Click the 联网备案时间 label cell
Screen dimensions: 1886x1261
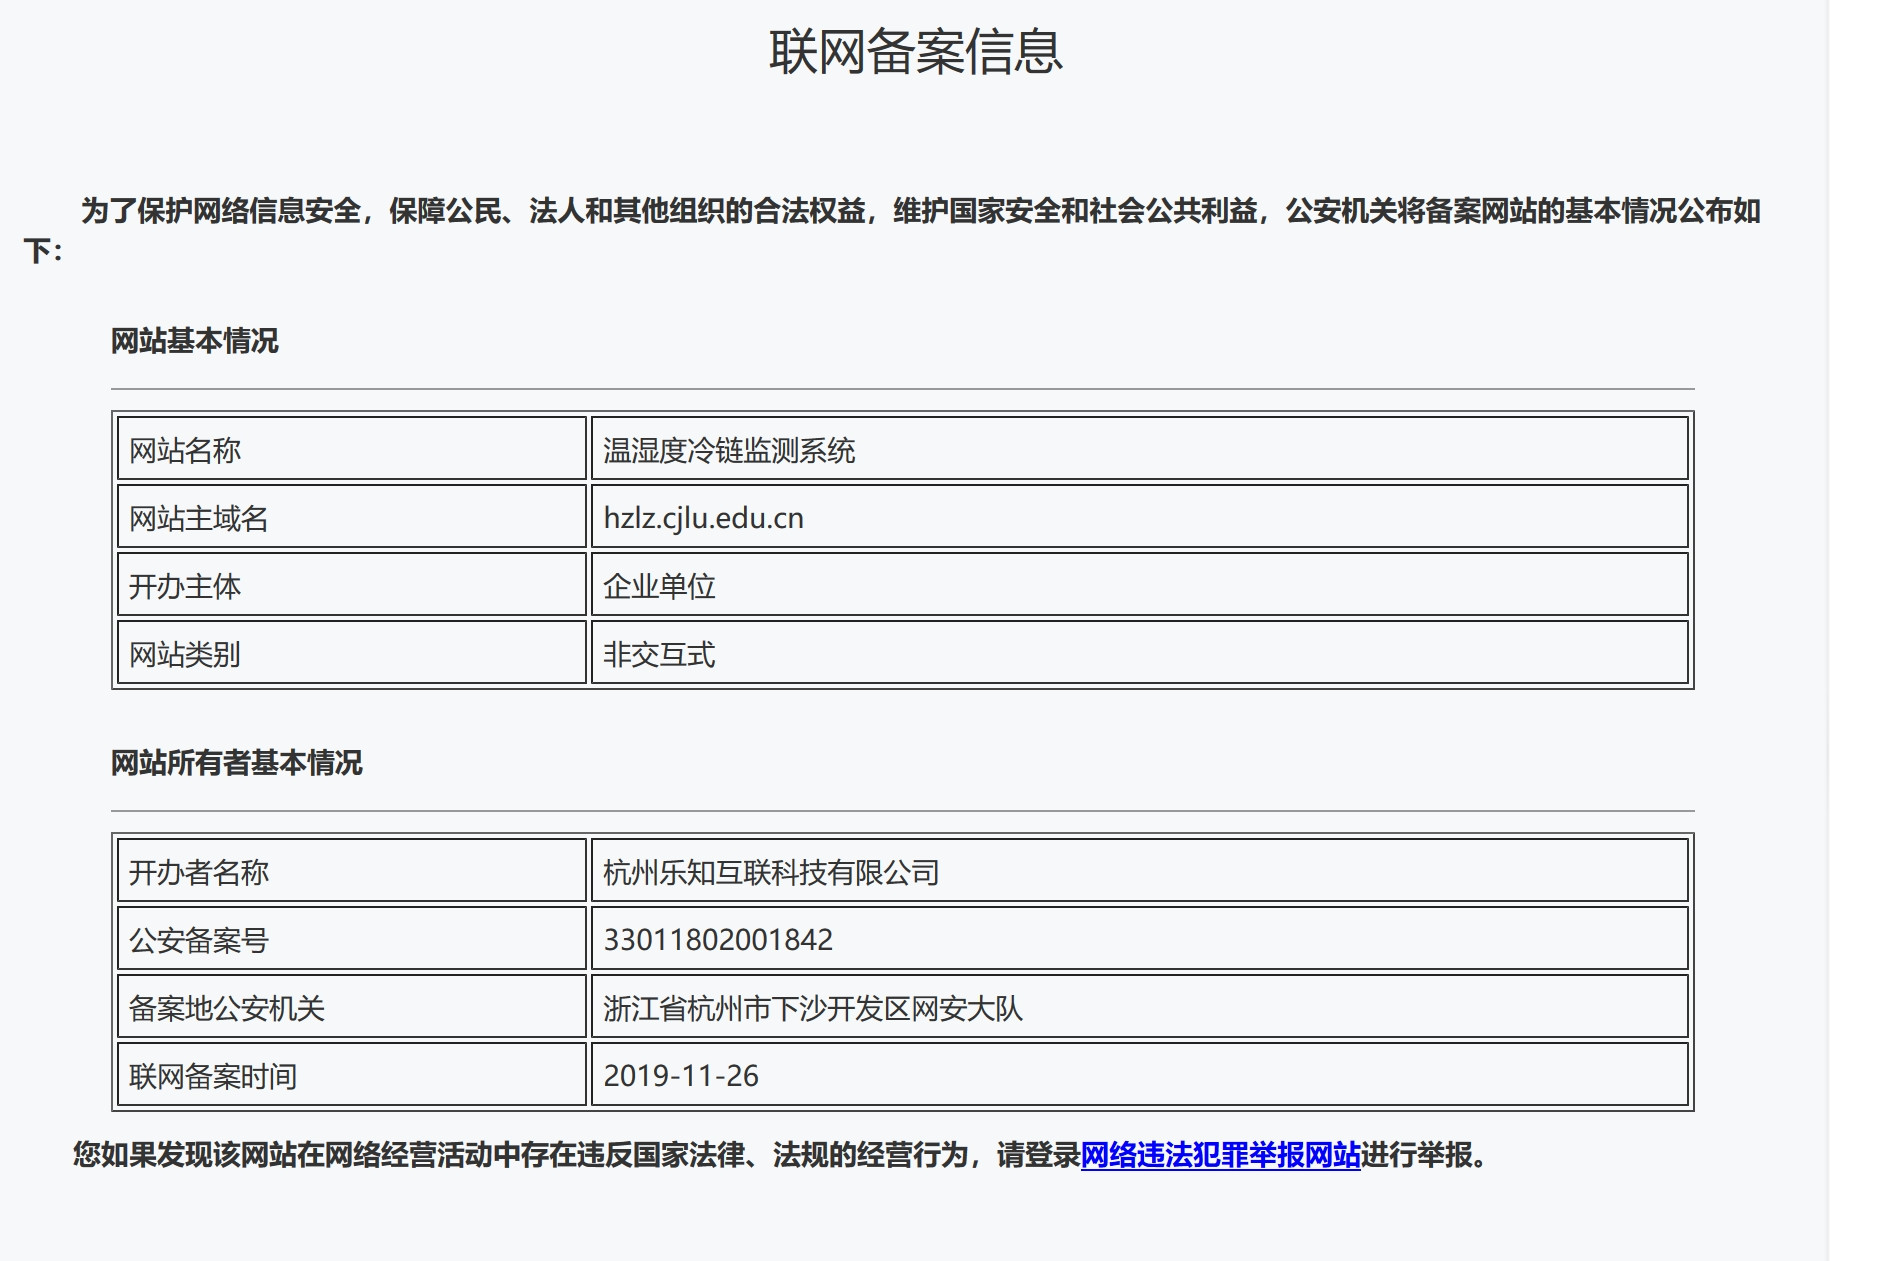[352, 1075]
